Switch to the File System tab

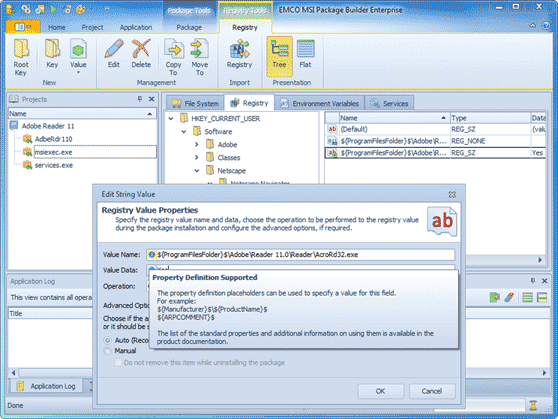[195, 103]
